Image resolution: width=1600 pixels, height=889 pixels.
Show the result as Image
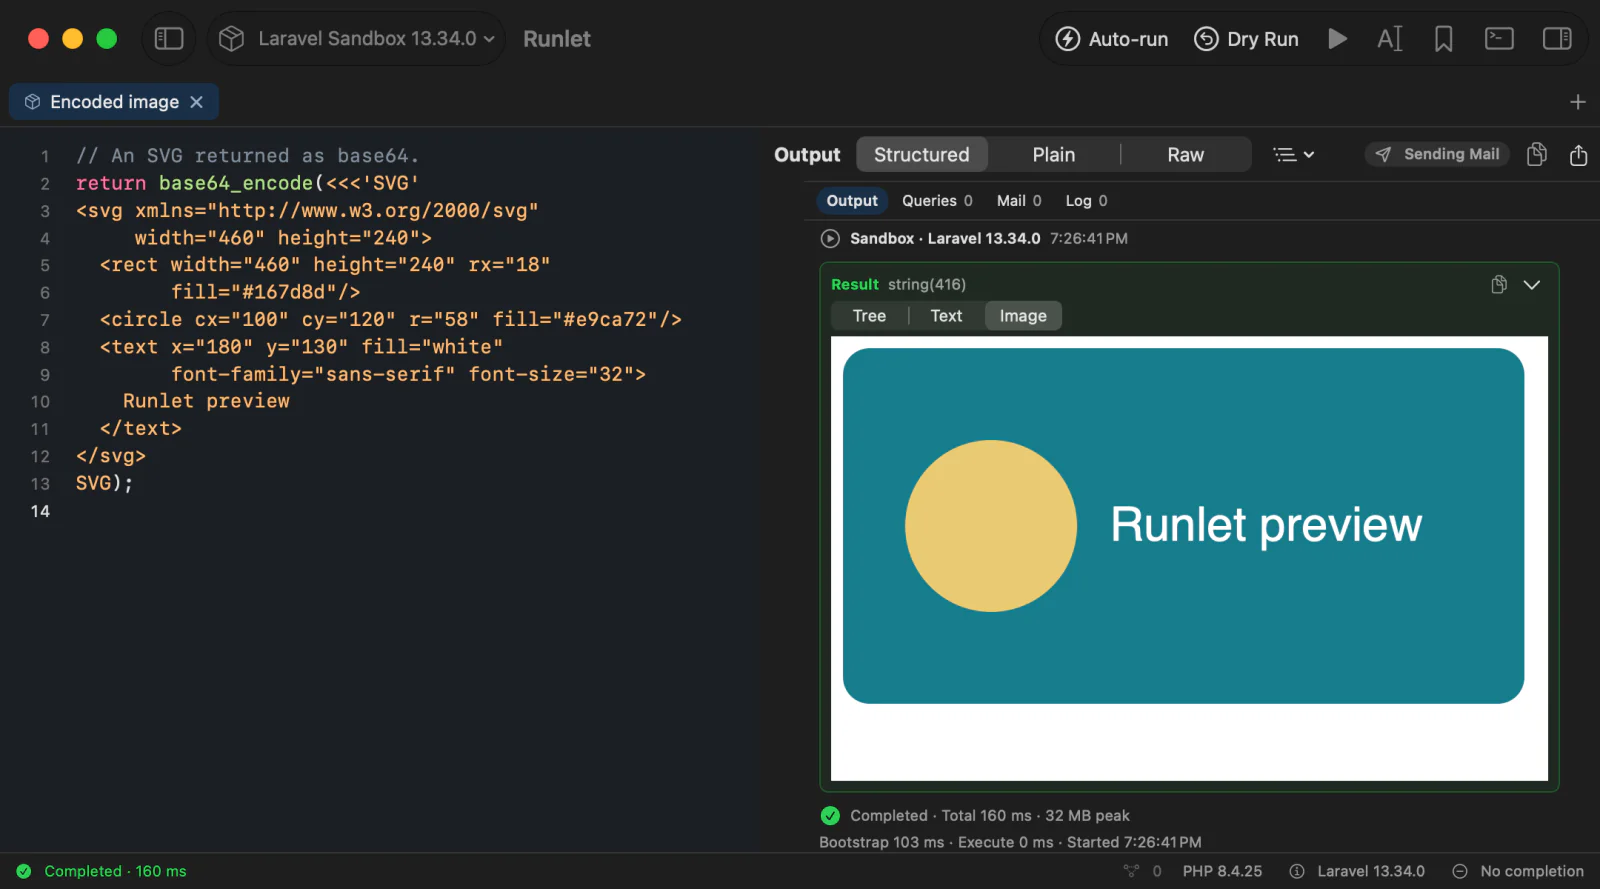click(1023, 316)
